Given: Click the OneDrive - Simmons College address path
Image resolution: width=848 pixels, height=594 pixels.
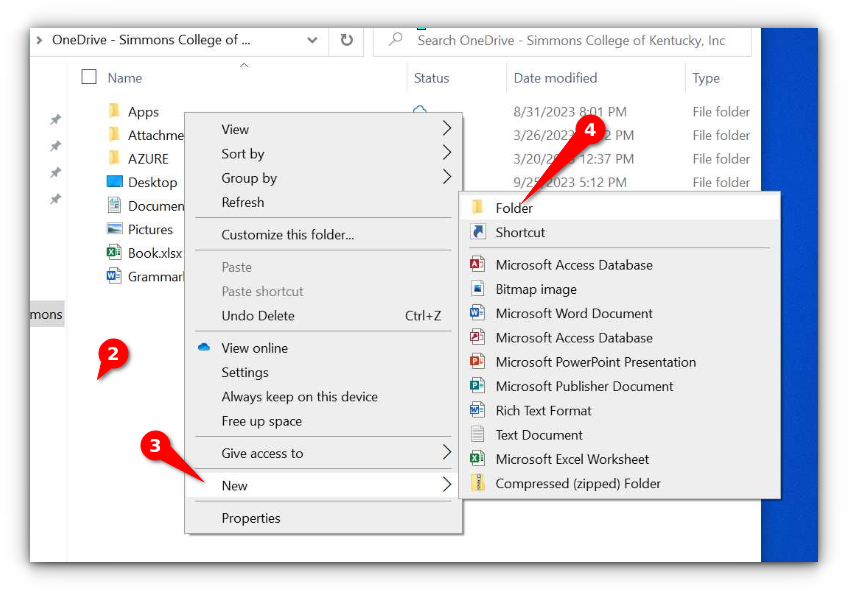Looking at the screenshot, I should coord(151,40).
